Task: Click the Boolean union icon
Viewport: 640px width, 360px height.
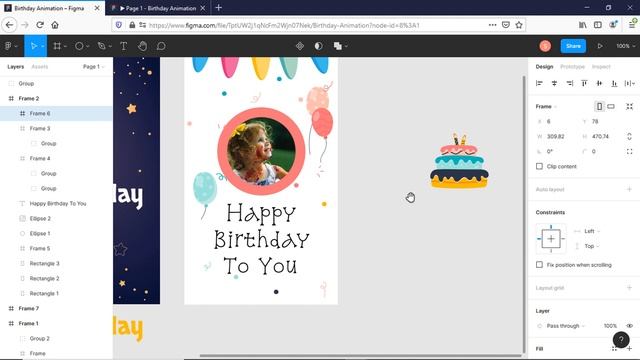Action: [338, 46]
